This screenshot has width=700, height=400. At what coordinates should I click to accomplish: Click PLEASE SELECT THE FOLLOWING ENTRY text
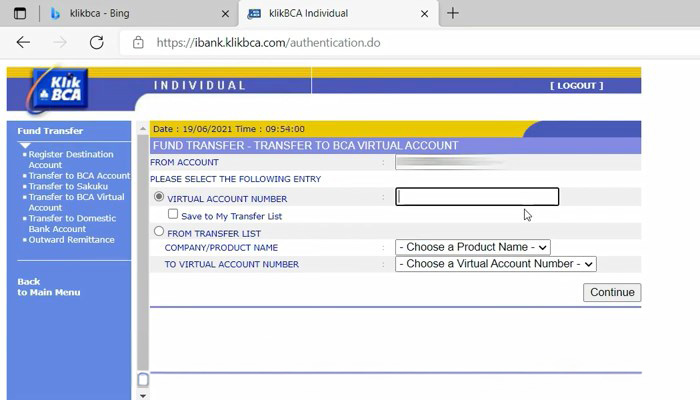click(235, 179)
